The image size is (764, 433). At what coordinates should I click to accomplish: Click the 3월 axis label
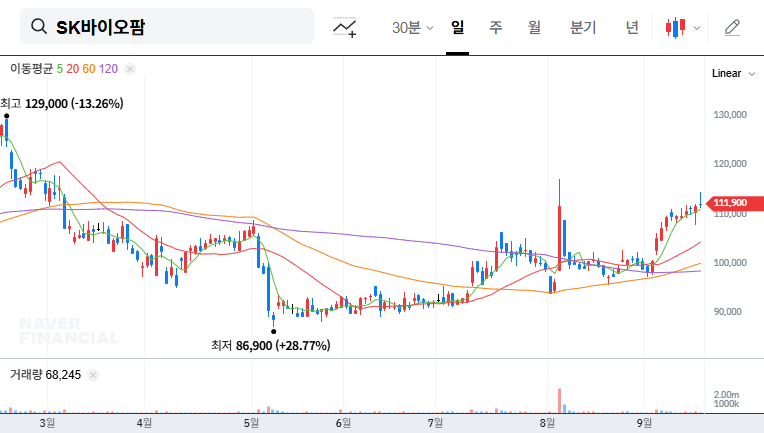47,423
